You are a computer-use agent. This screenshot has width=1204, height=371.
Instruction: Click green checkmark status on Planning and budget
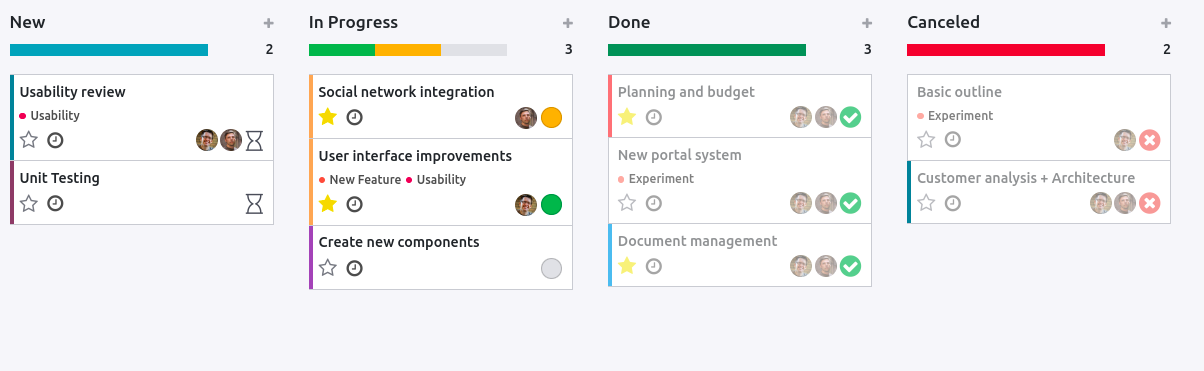[x=850, y=117]
